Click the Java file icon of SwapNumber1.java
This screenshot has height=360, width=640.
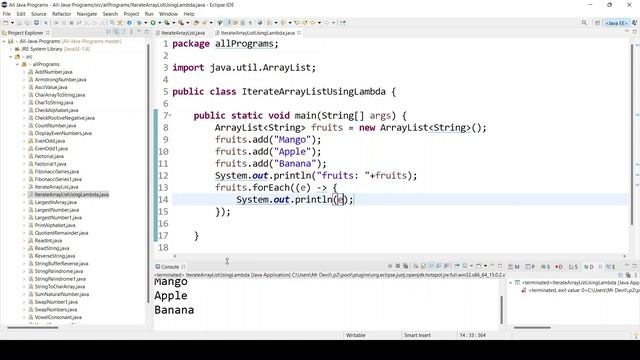click(31, 302)
